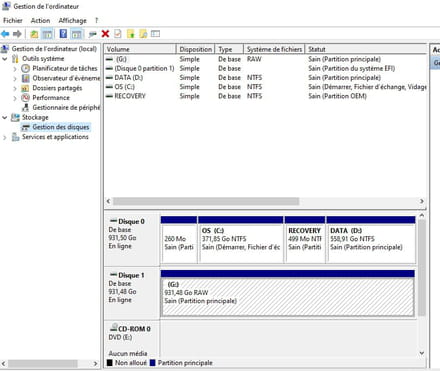Open Help with the blue question mark icon
440x371 pixels.
coord(63,34)
